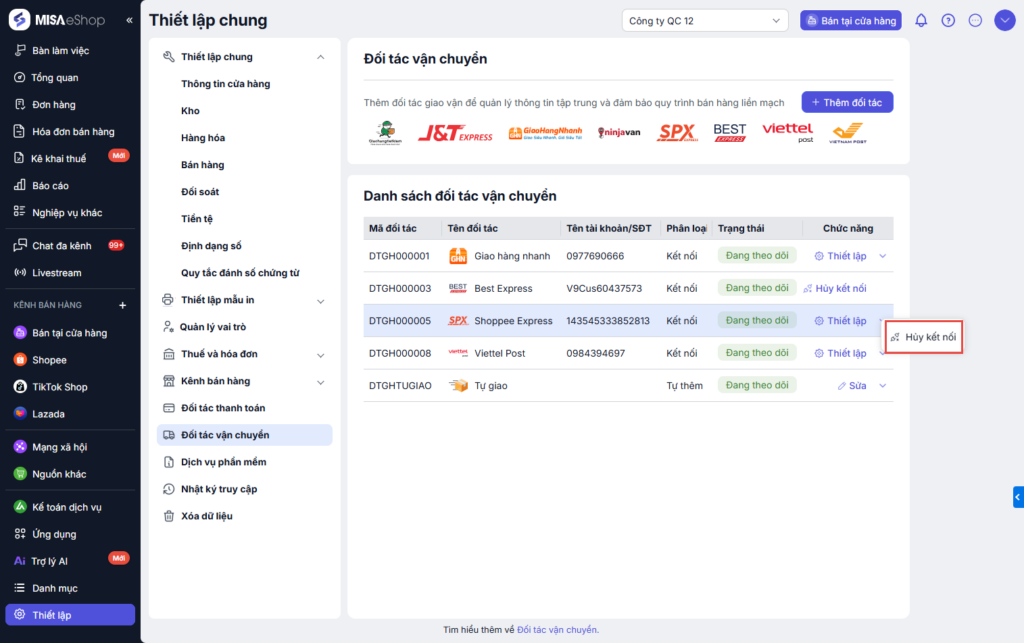This screenshot has width=1024, height=643.
Task: Open TikTok Shop sales channel
Action: click(59, 387)
